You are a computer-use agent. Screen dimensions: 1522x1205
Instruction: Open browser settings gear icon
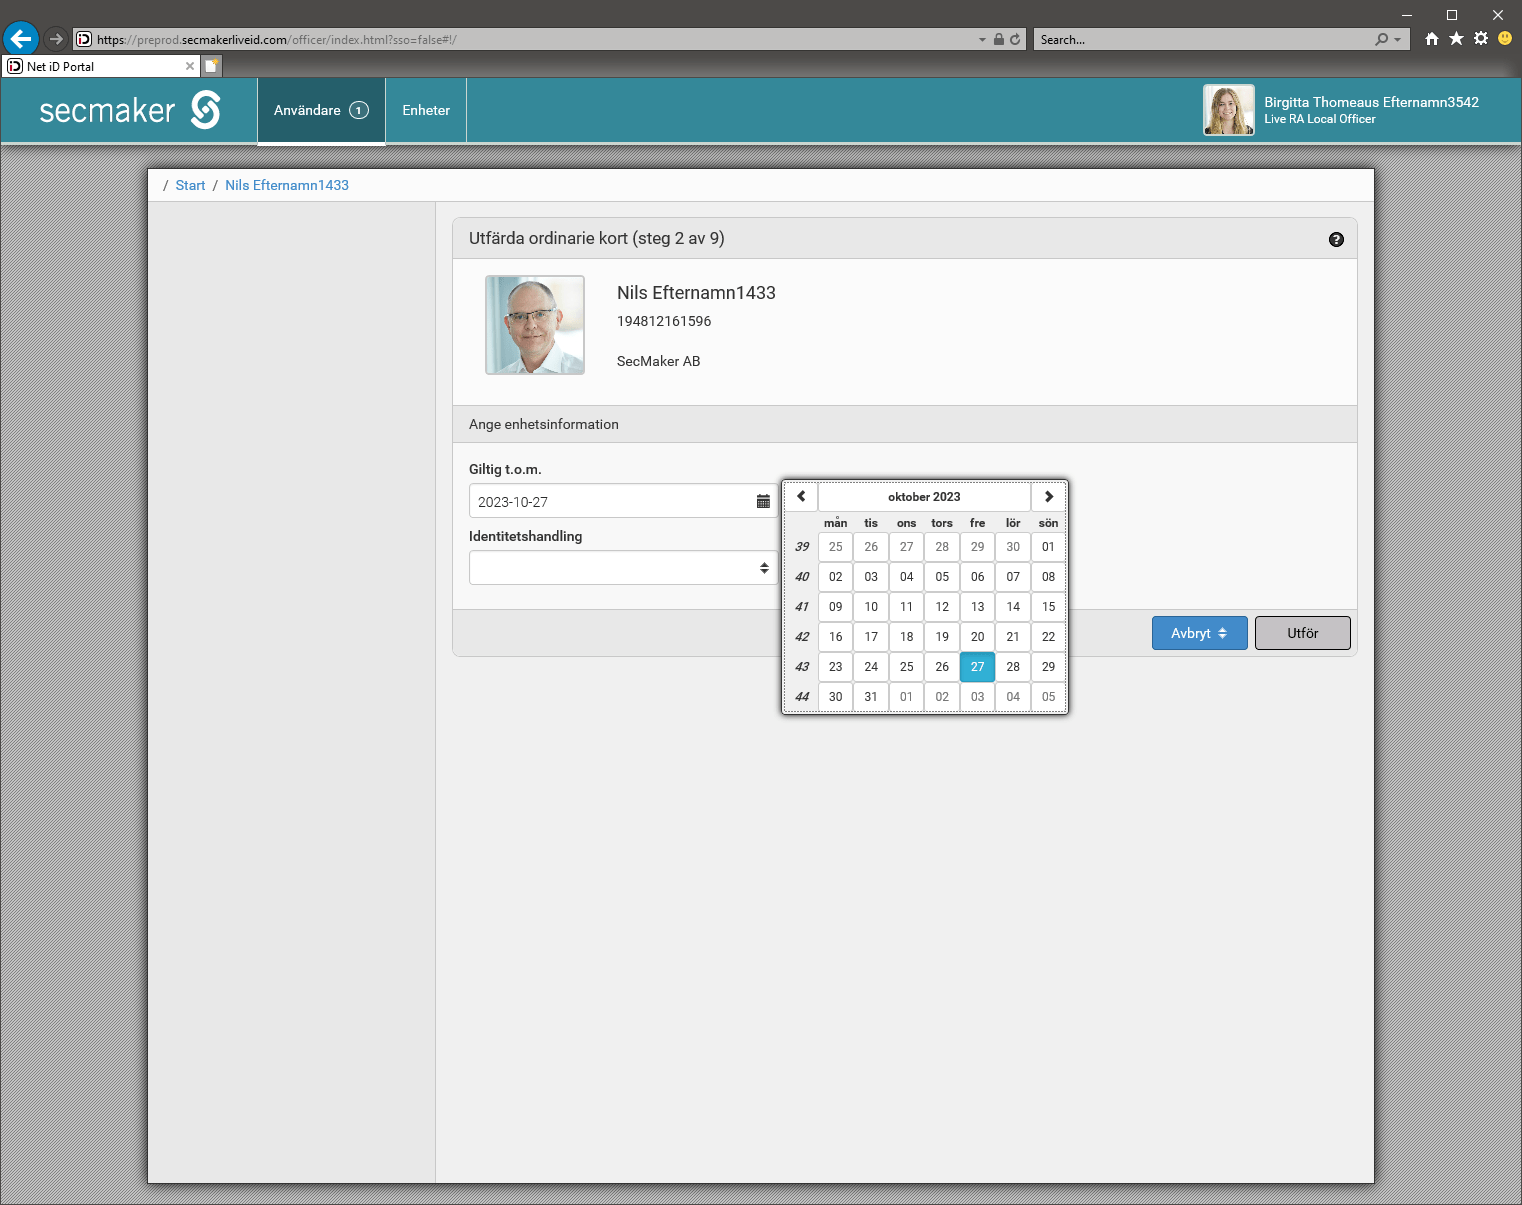[1481, 39]
